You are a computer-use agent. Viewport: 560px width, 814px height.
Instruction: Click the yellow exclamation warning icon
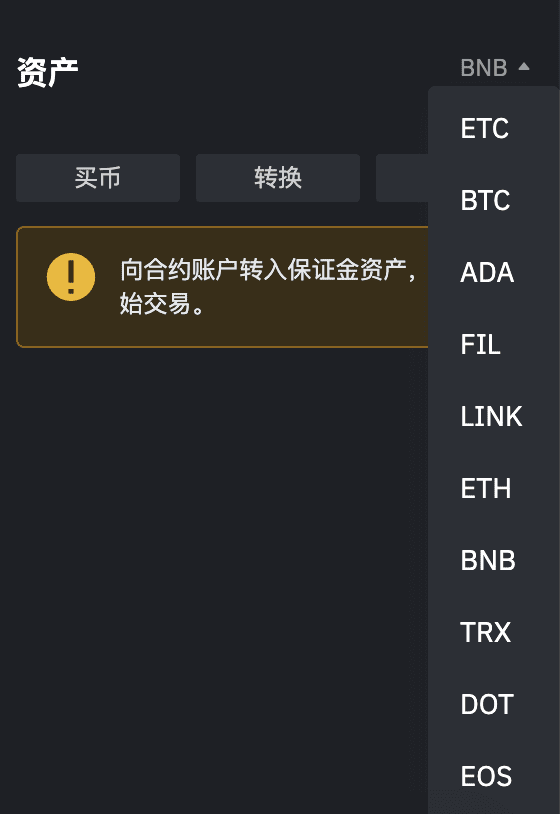point(71,277)
